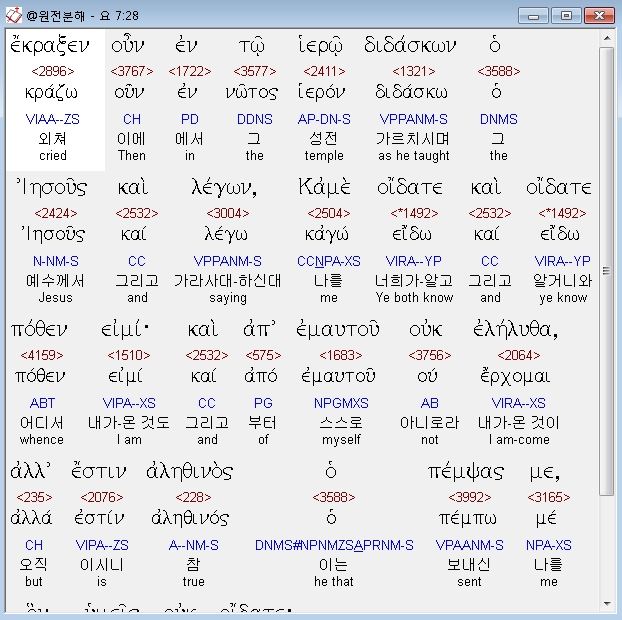Click Strong's number <3992>
This screenshot has width=622, height=620.
coord(470,497)
